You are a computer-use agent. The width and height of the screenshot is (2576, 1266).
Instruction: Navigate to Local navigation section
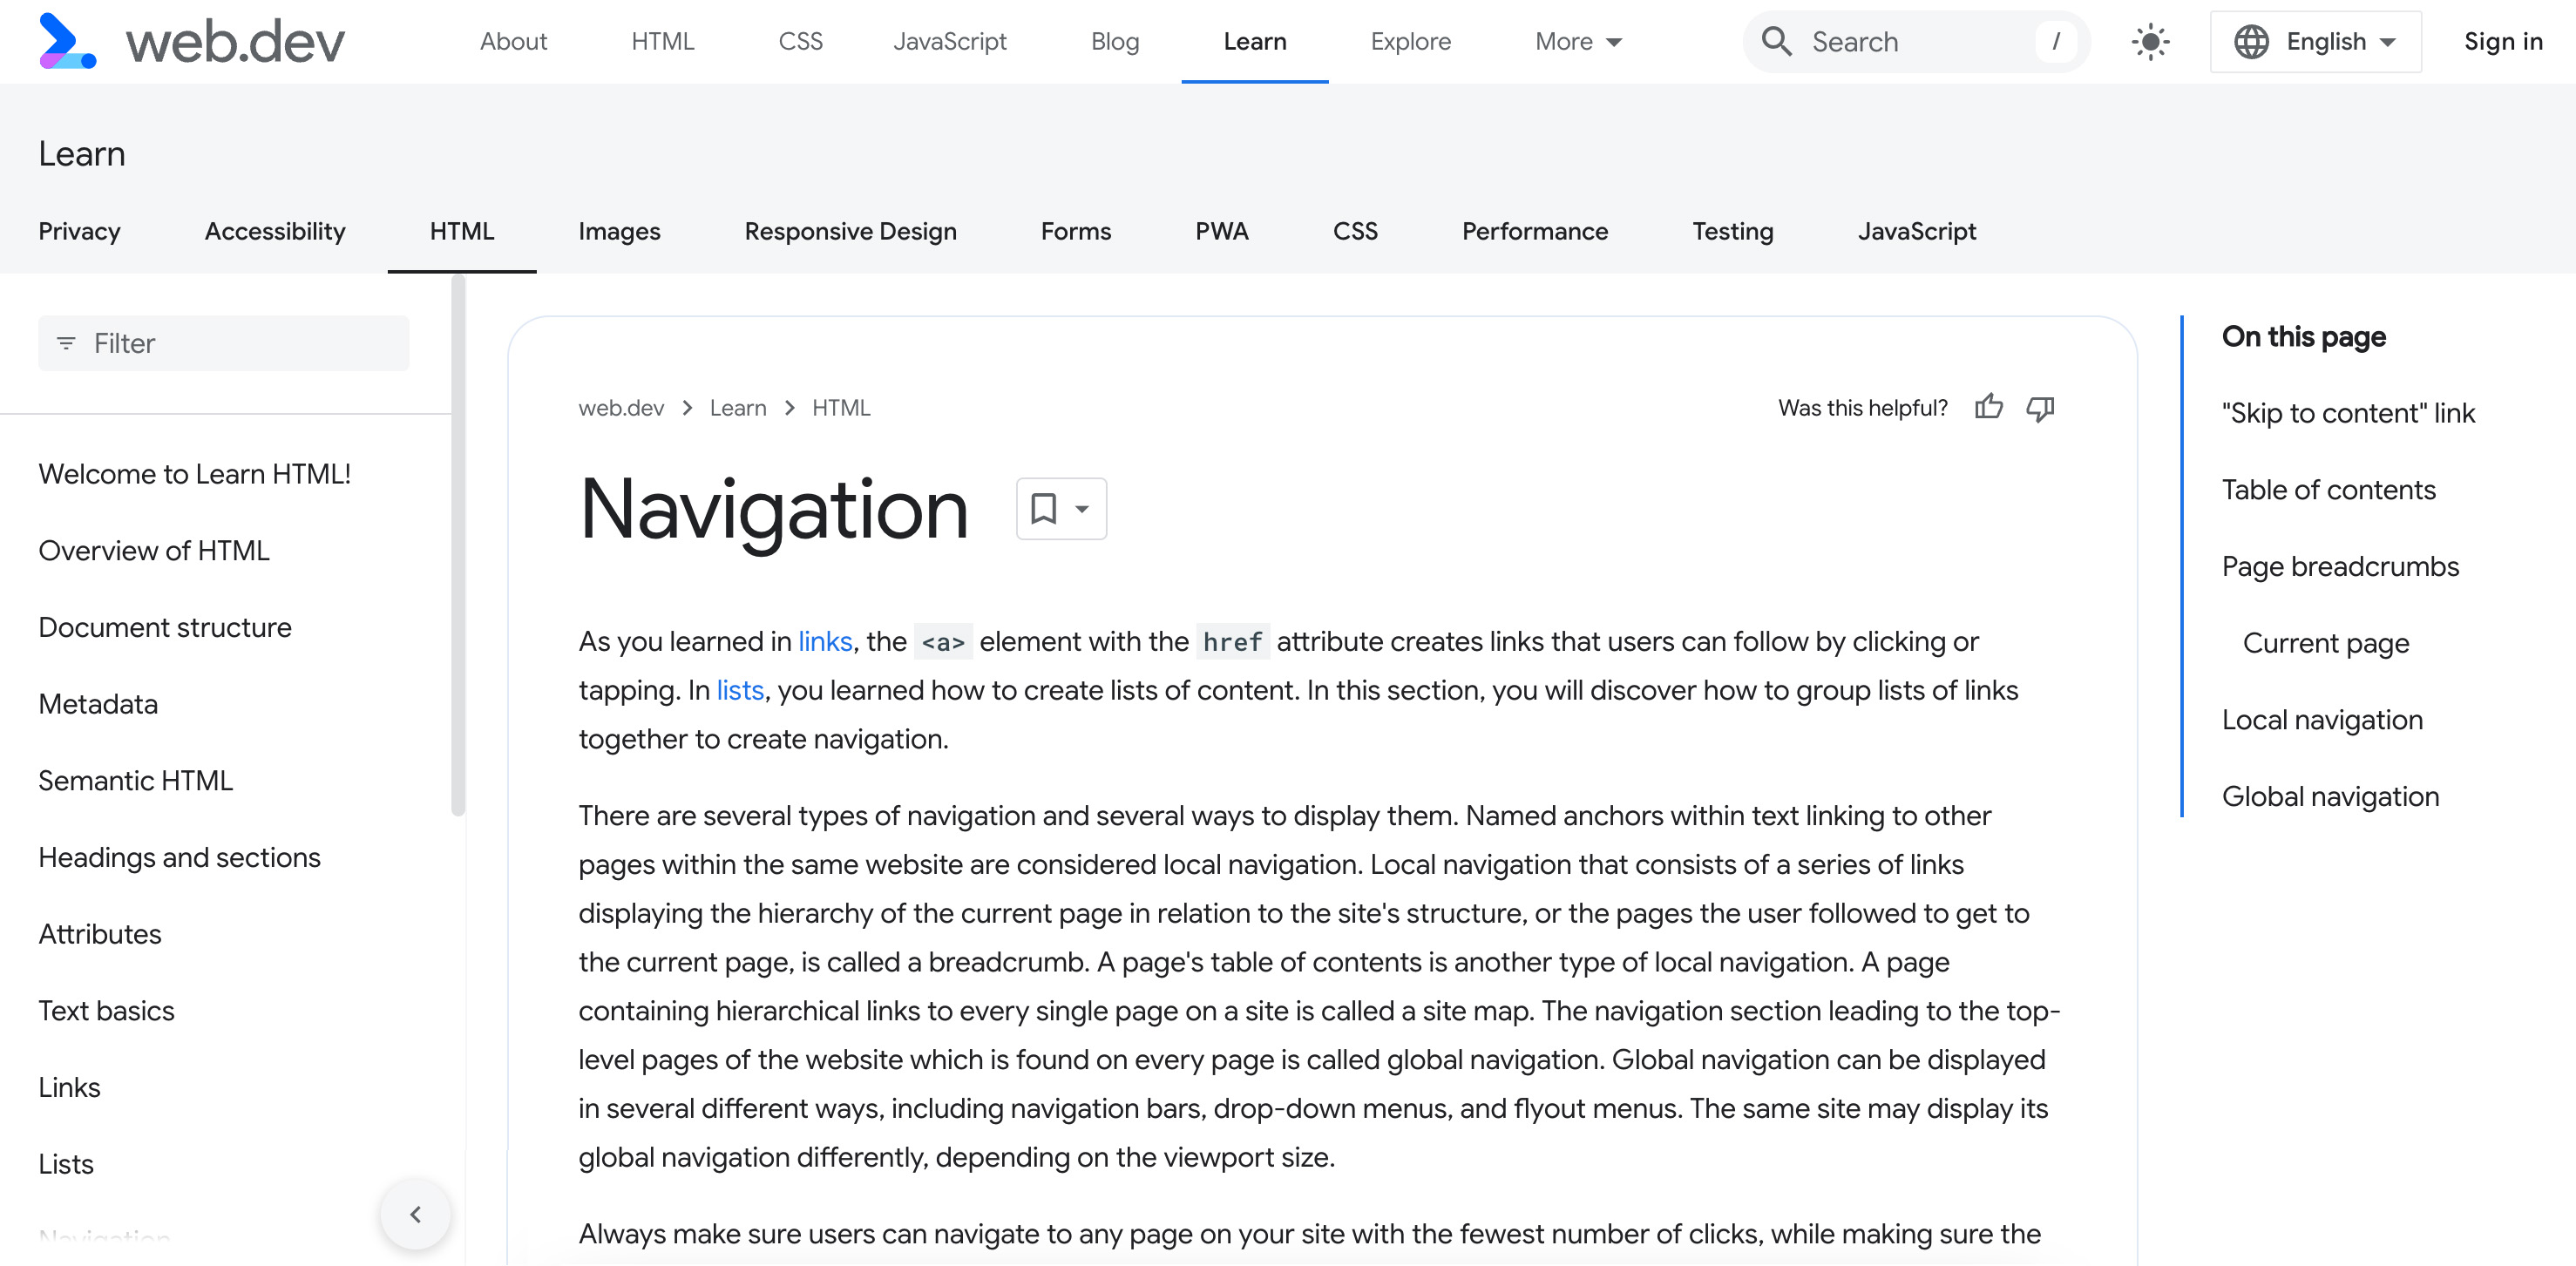pyautogui.click(x=2322, y=719)
